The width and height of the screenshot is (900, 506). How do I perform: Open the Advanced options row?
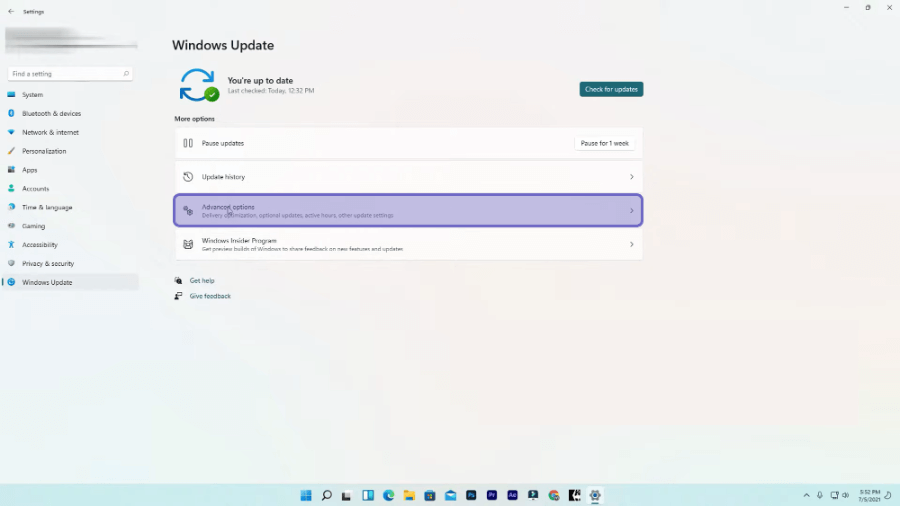(x=408, y=211)
